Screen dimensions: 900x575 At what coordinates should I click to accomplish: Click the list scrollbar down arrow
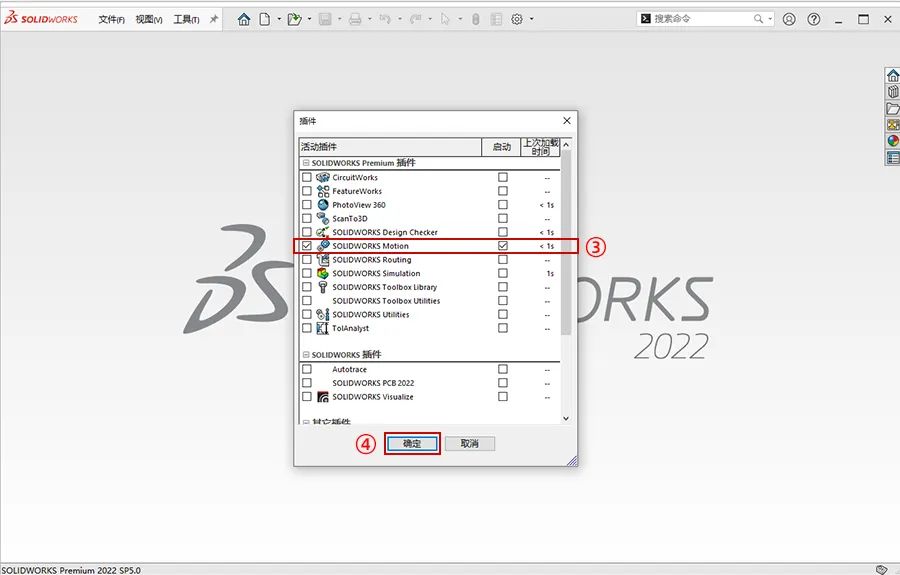566,418
